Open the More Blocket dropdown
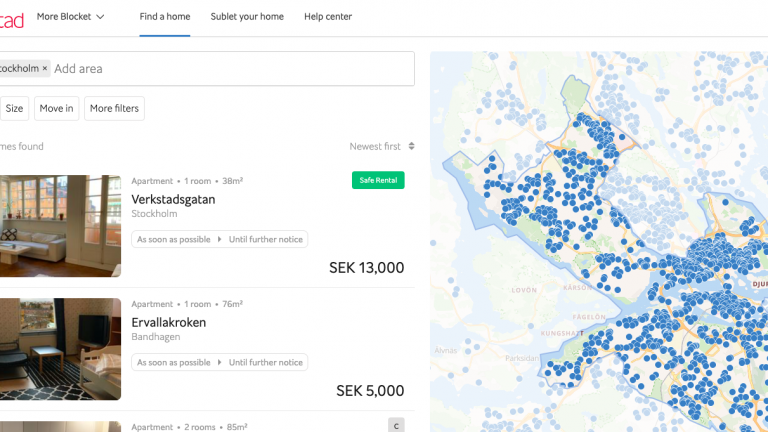768x432 pixels. click(x=71, y=17)
